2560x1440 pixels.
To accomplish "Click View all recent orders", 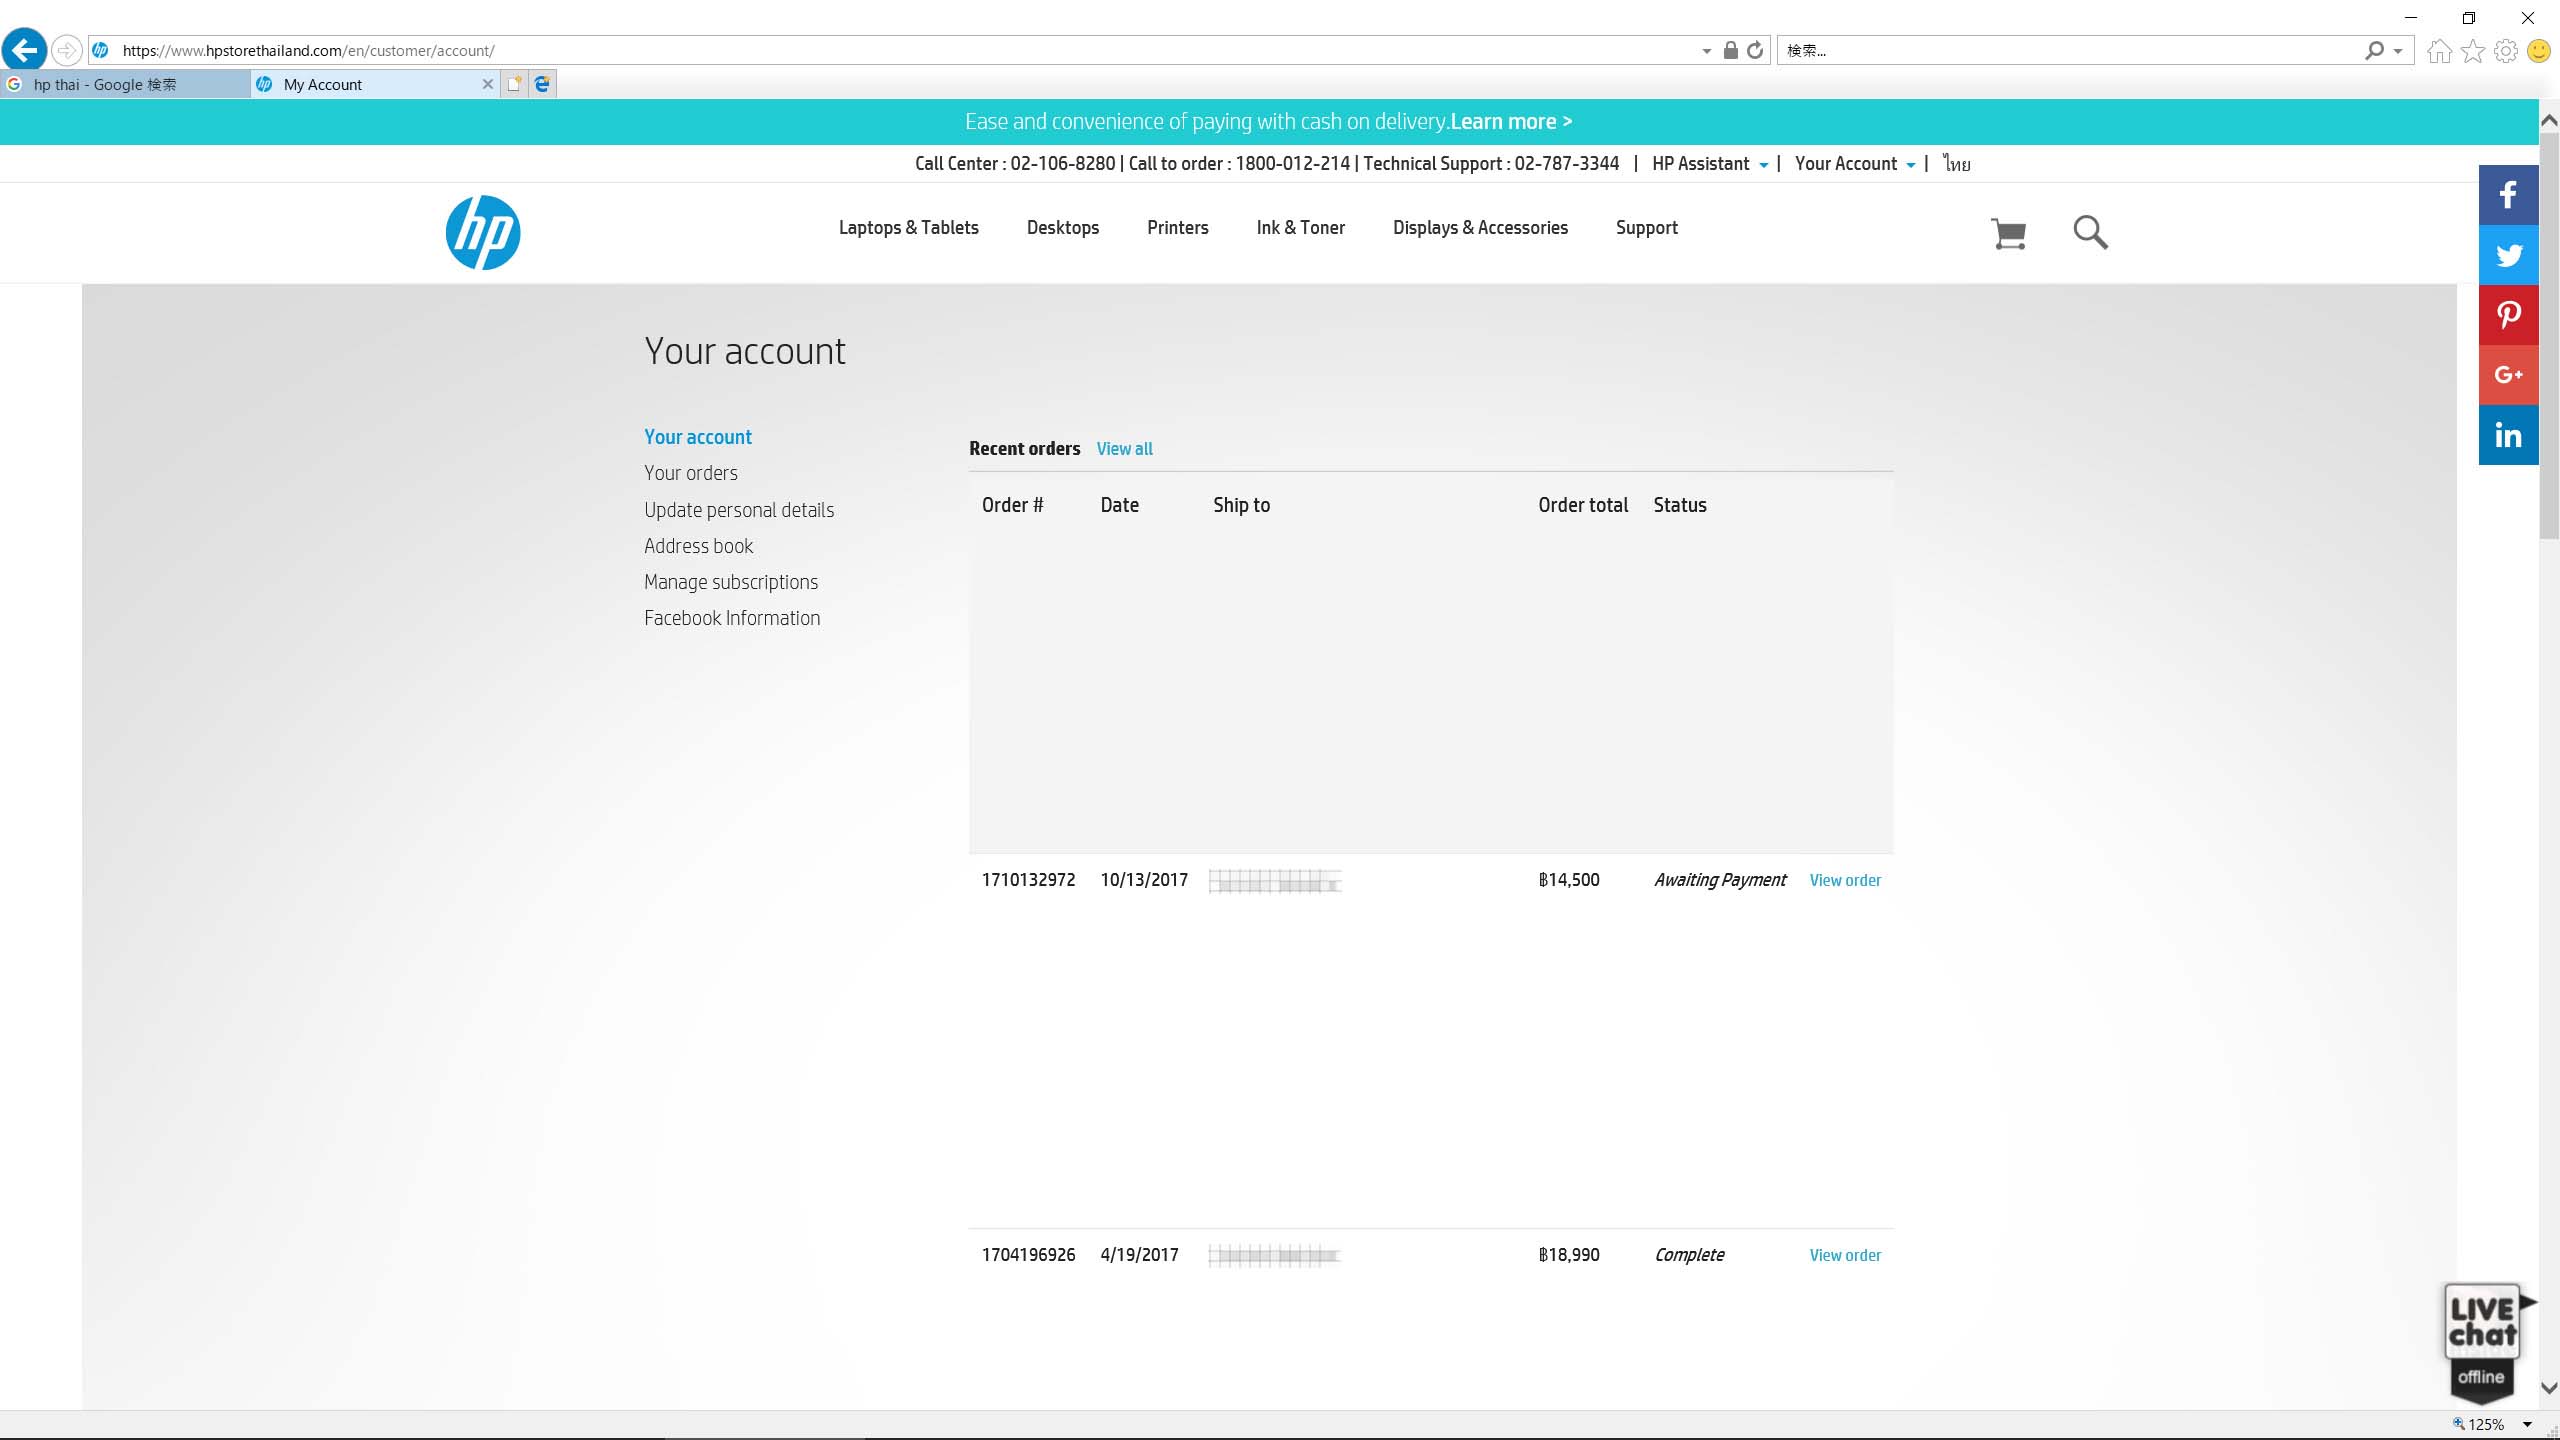I will pos(1124,449).
